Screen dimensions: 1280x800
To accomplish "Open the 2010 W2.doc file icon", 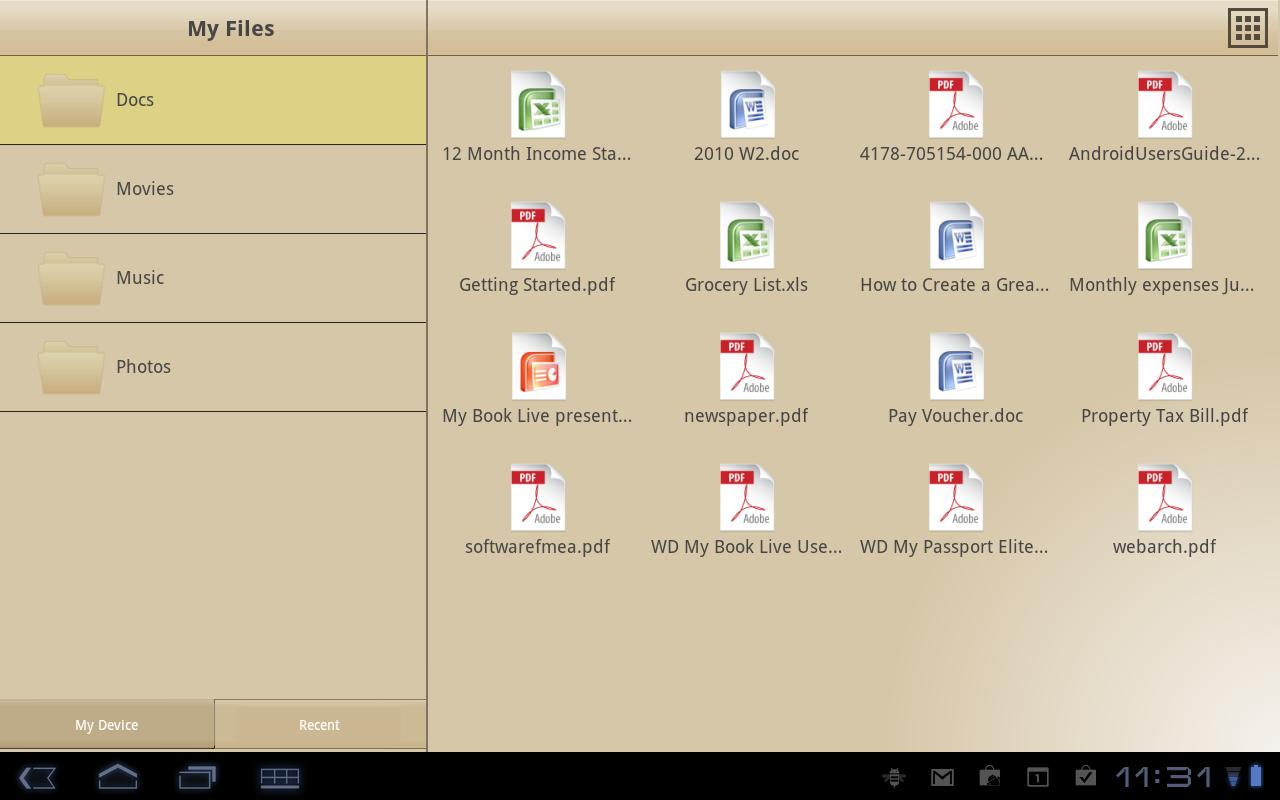I will point(746,104).
